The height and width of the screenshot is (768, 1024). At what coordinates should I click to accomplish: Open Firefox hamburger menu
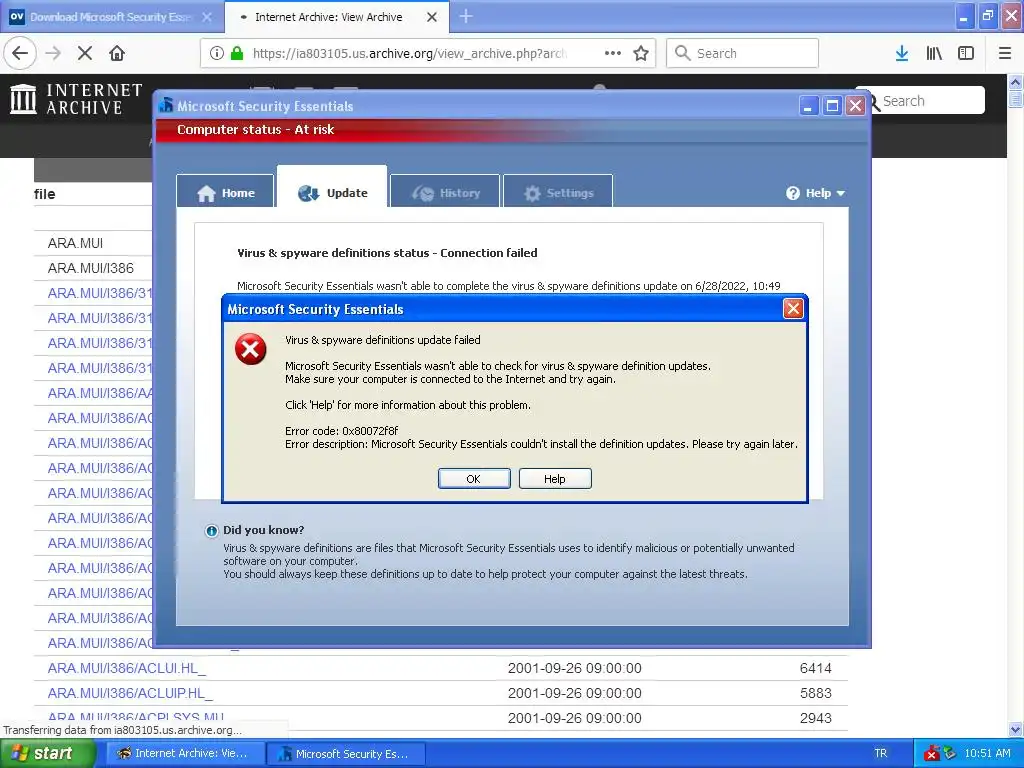tap(1005, 53)
